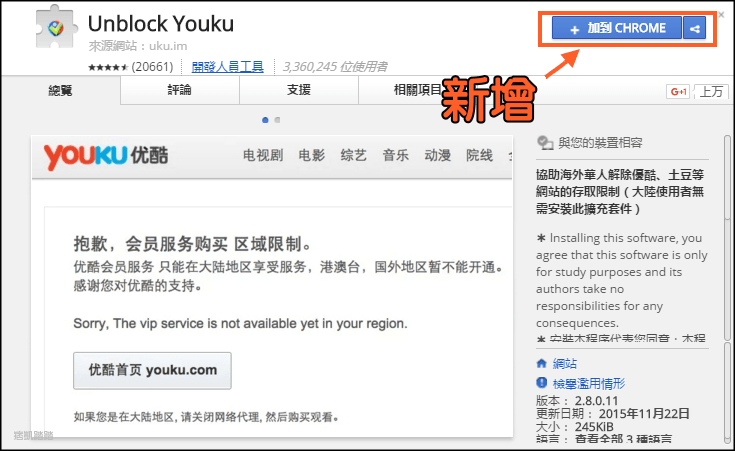Select the first screenshot carousel dot
The image size is (735, 451).
265,120
